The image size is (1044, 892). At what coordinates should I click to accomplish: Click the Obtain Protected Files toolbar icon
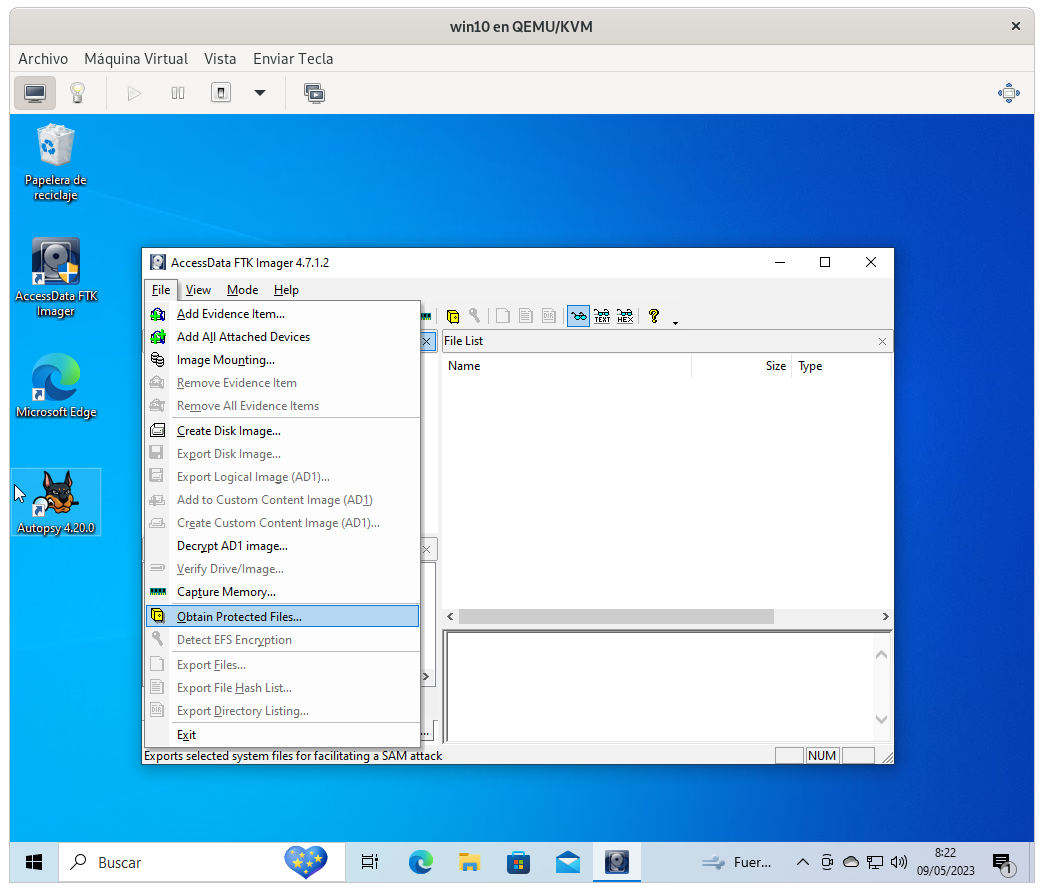453,316
